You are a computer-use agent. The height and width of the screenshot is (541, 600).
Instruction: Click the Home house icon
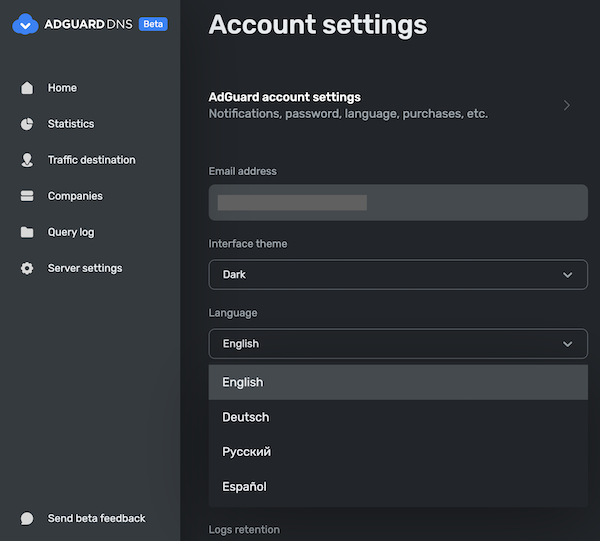click(27, 88)
